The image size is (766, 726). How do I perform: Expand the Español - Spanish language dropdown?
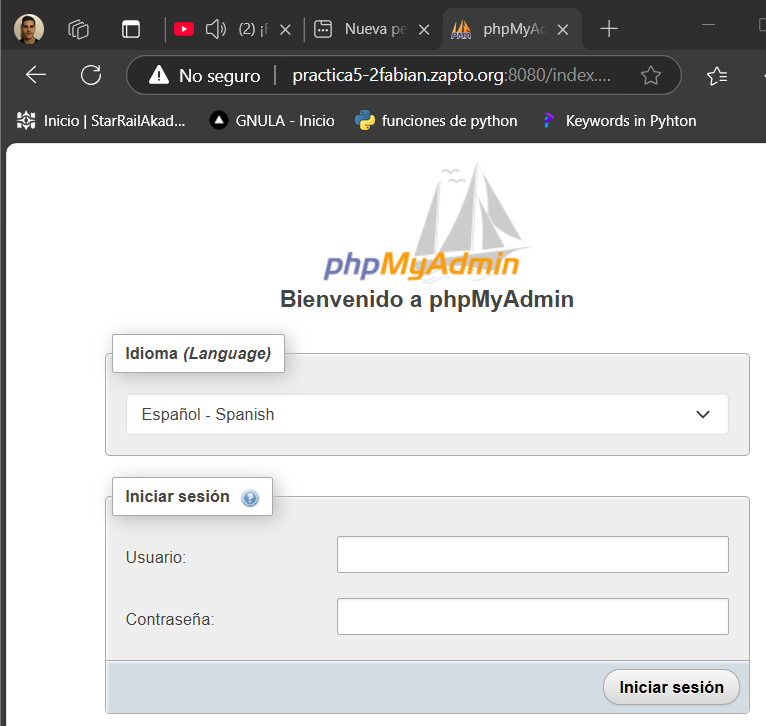(427, 414)
